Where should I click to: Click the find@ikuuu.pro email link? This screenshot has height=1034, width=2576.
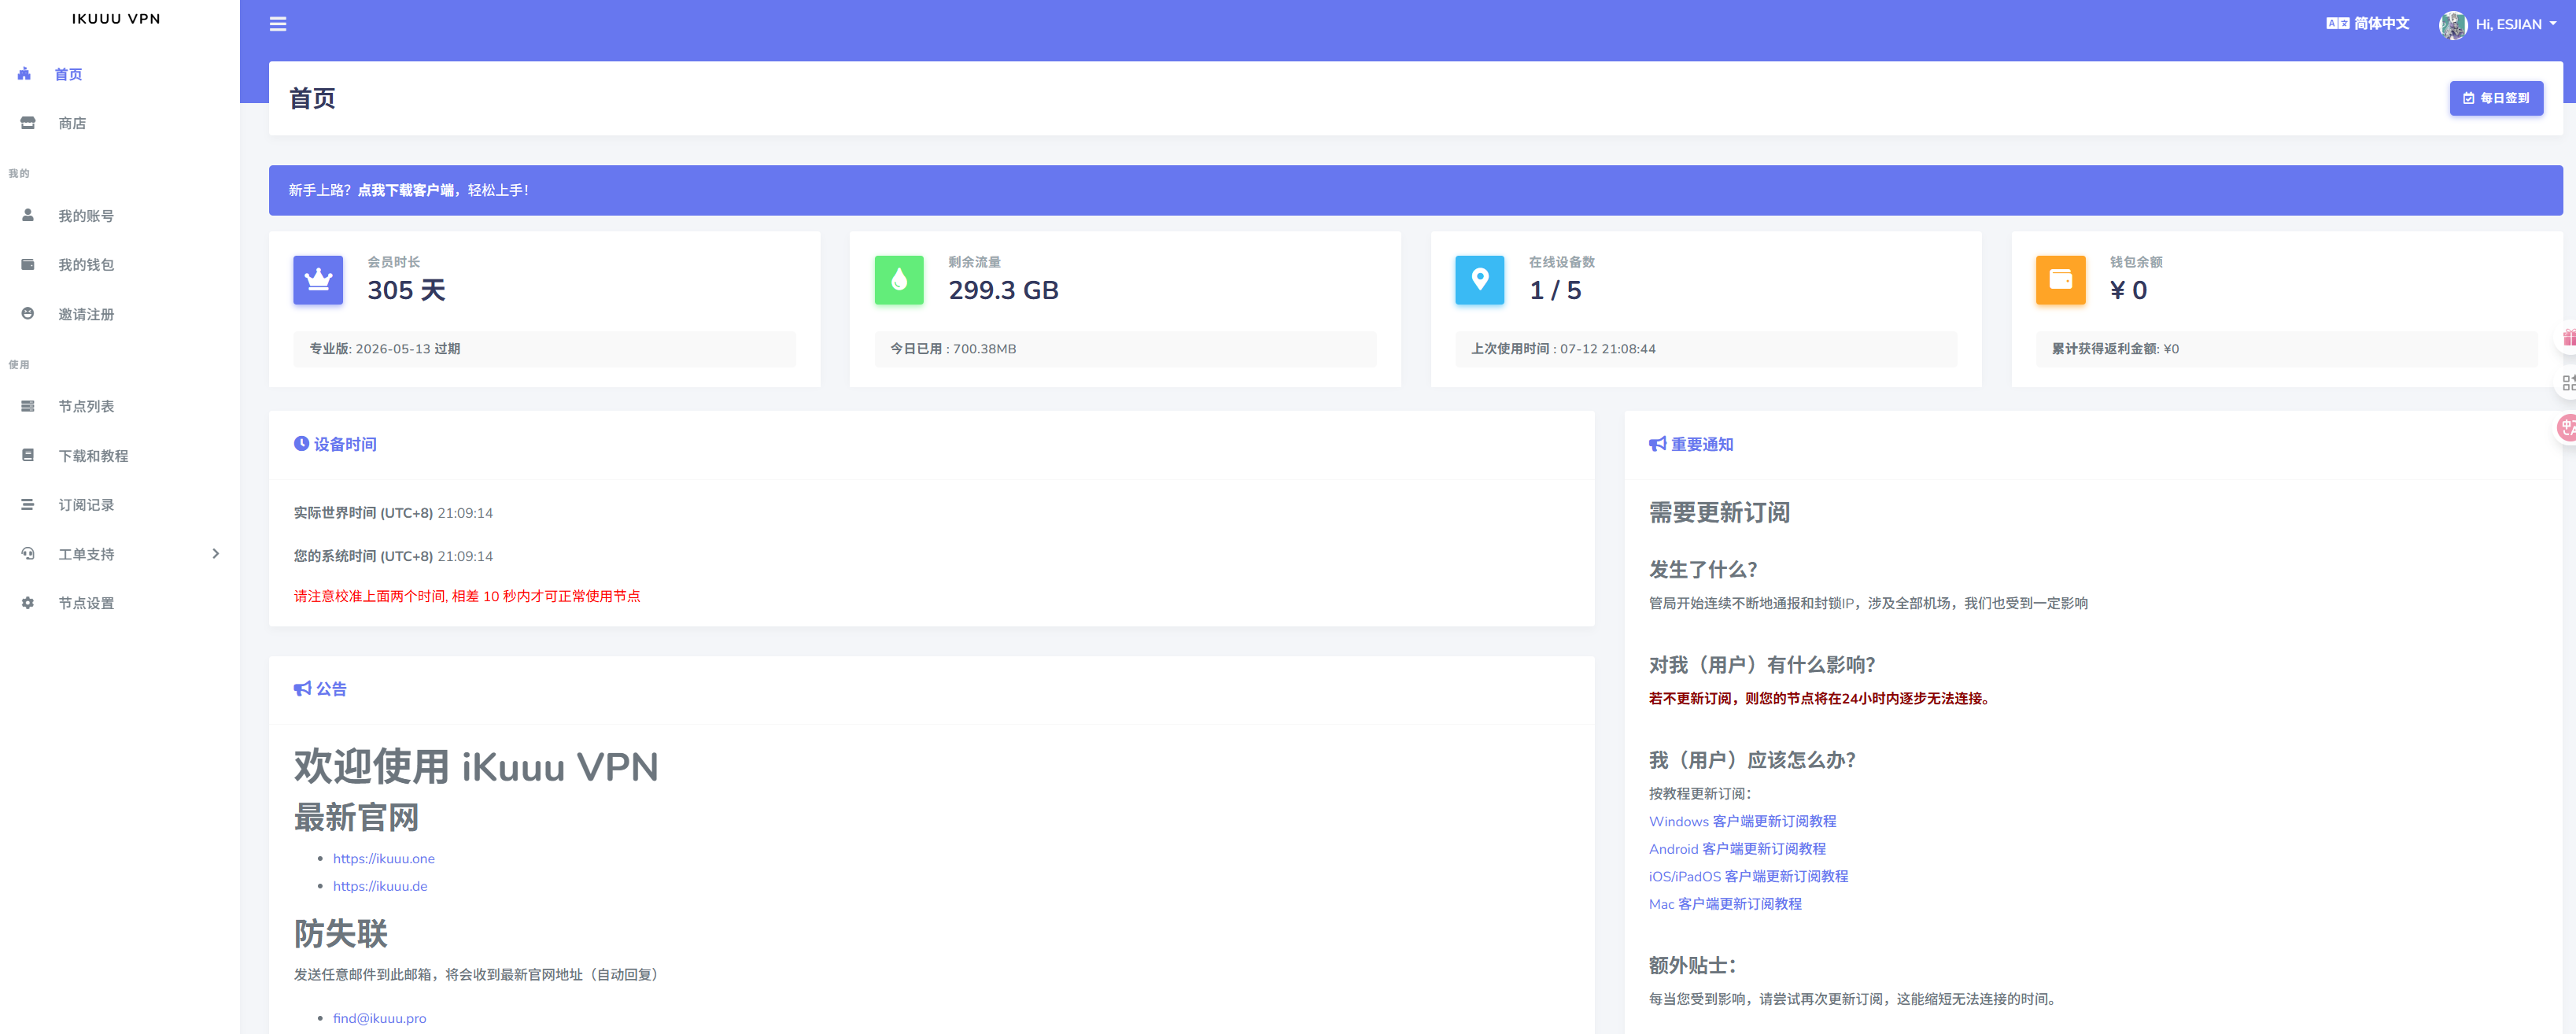tap(379, 1018)
